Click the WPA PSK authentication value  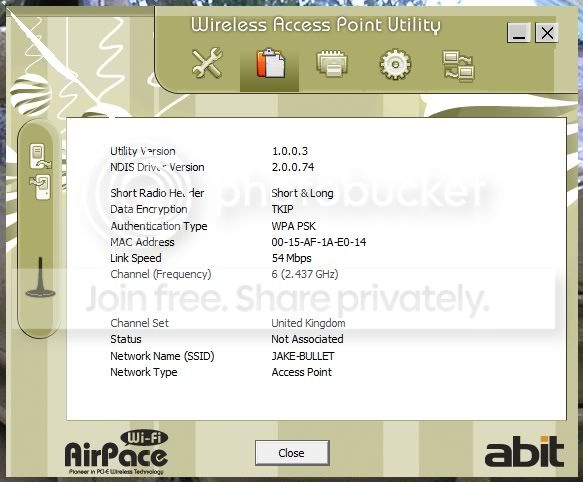pyautogui.click(x=294, y=226)
